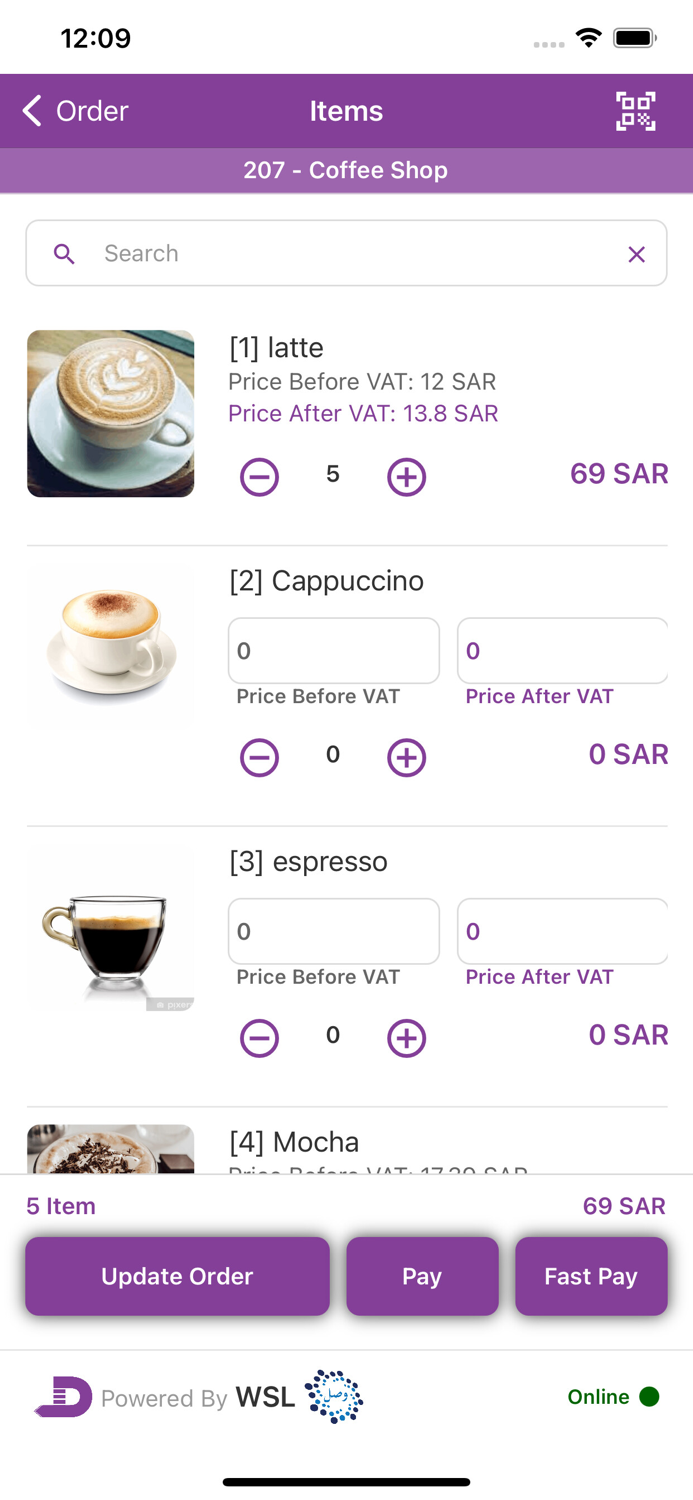This screenshot has width=693, height=1500.
Task: Select the Price Before VAT field for Cappuccino
Action: click(x=333, y=650)
